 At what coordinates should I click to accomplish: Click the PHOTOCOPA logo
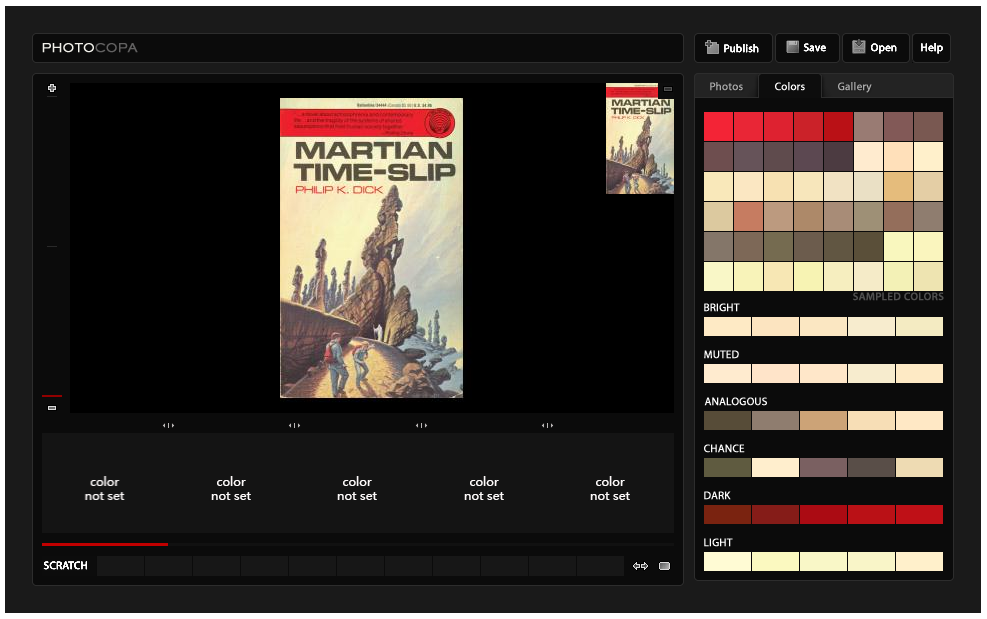[x=89, y=48]
